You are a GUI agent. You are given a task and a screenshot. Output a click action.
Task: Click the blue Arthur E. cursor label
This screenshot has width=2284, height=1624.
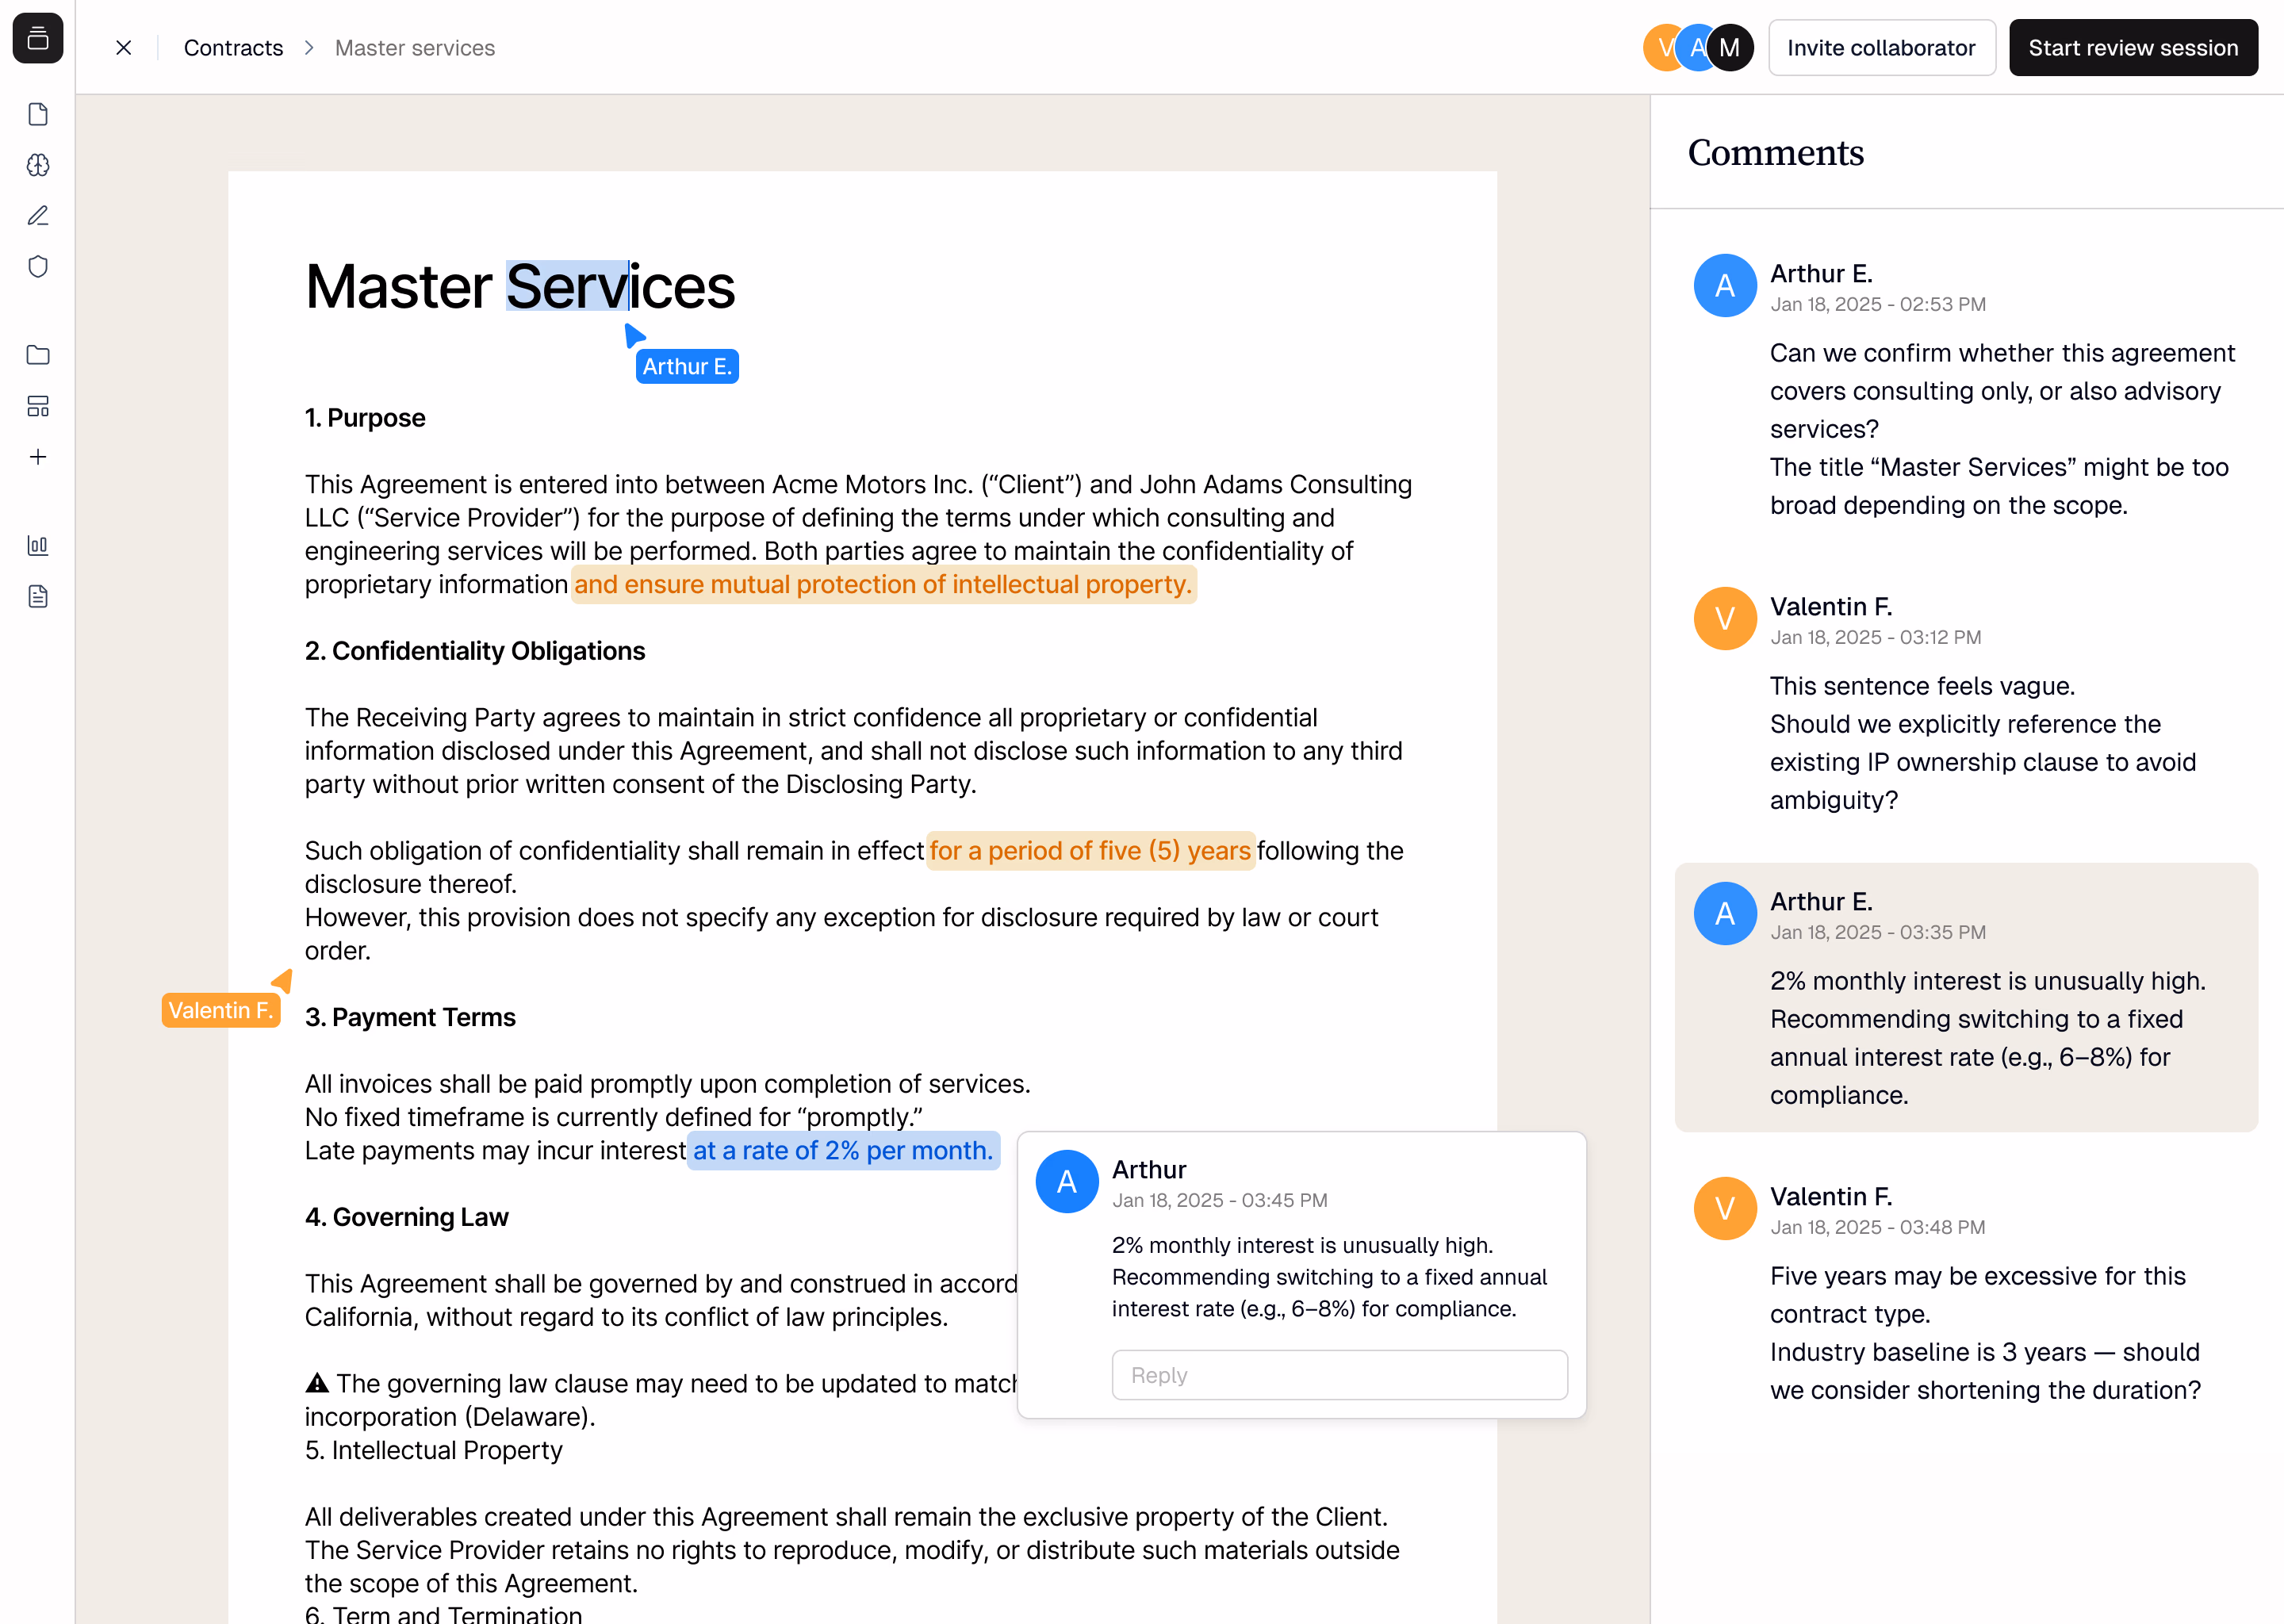687,367
